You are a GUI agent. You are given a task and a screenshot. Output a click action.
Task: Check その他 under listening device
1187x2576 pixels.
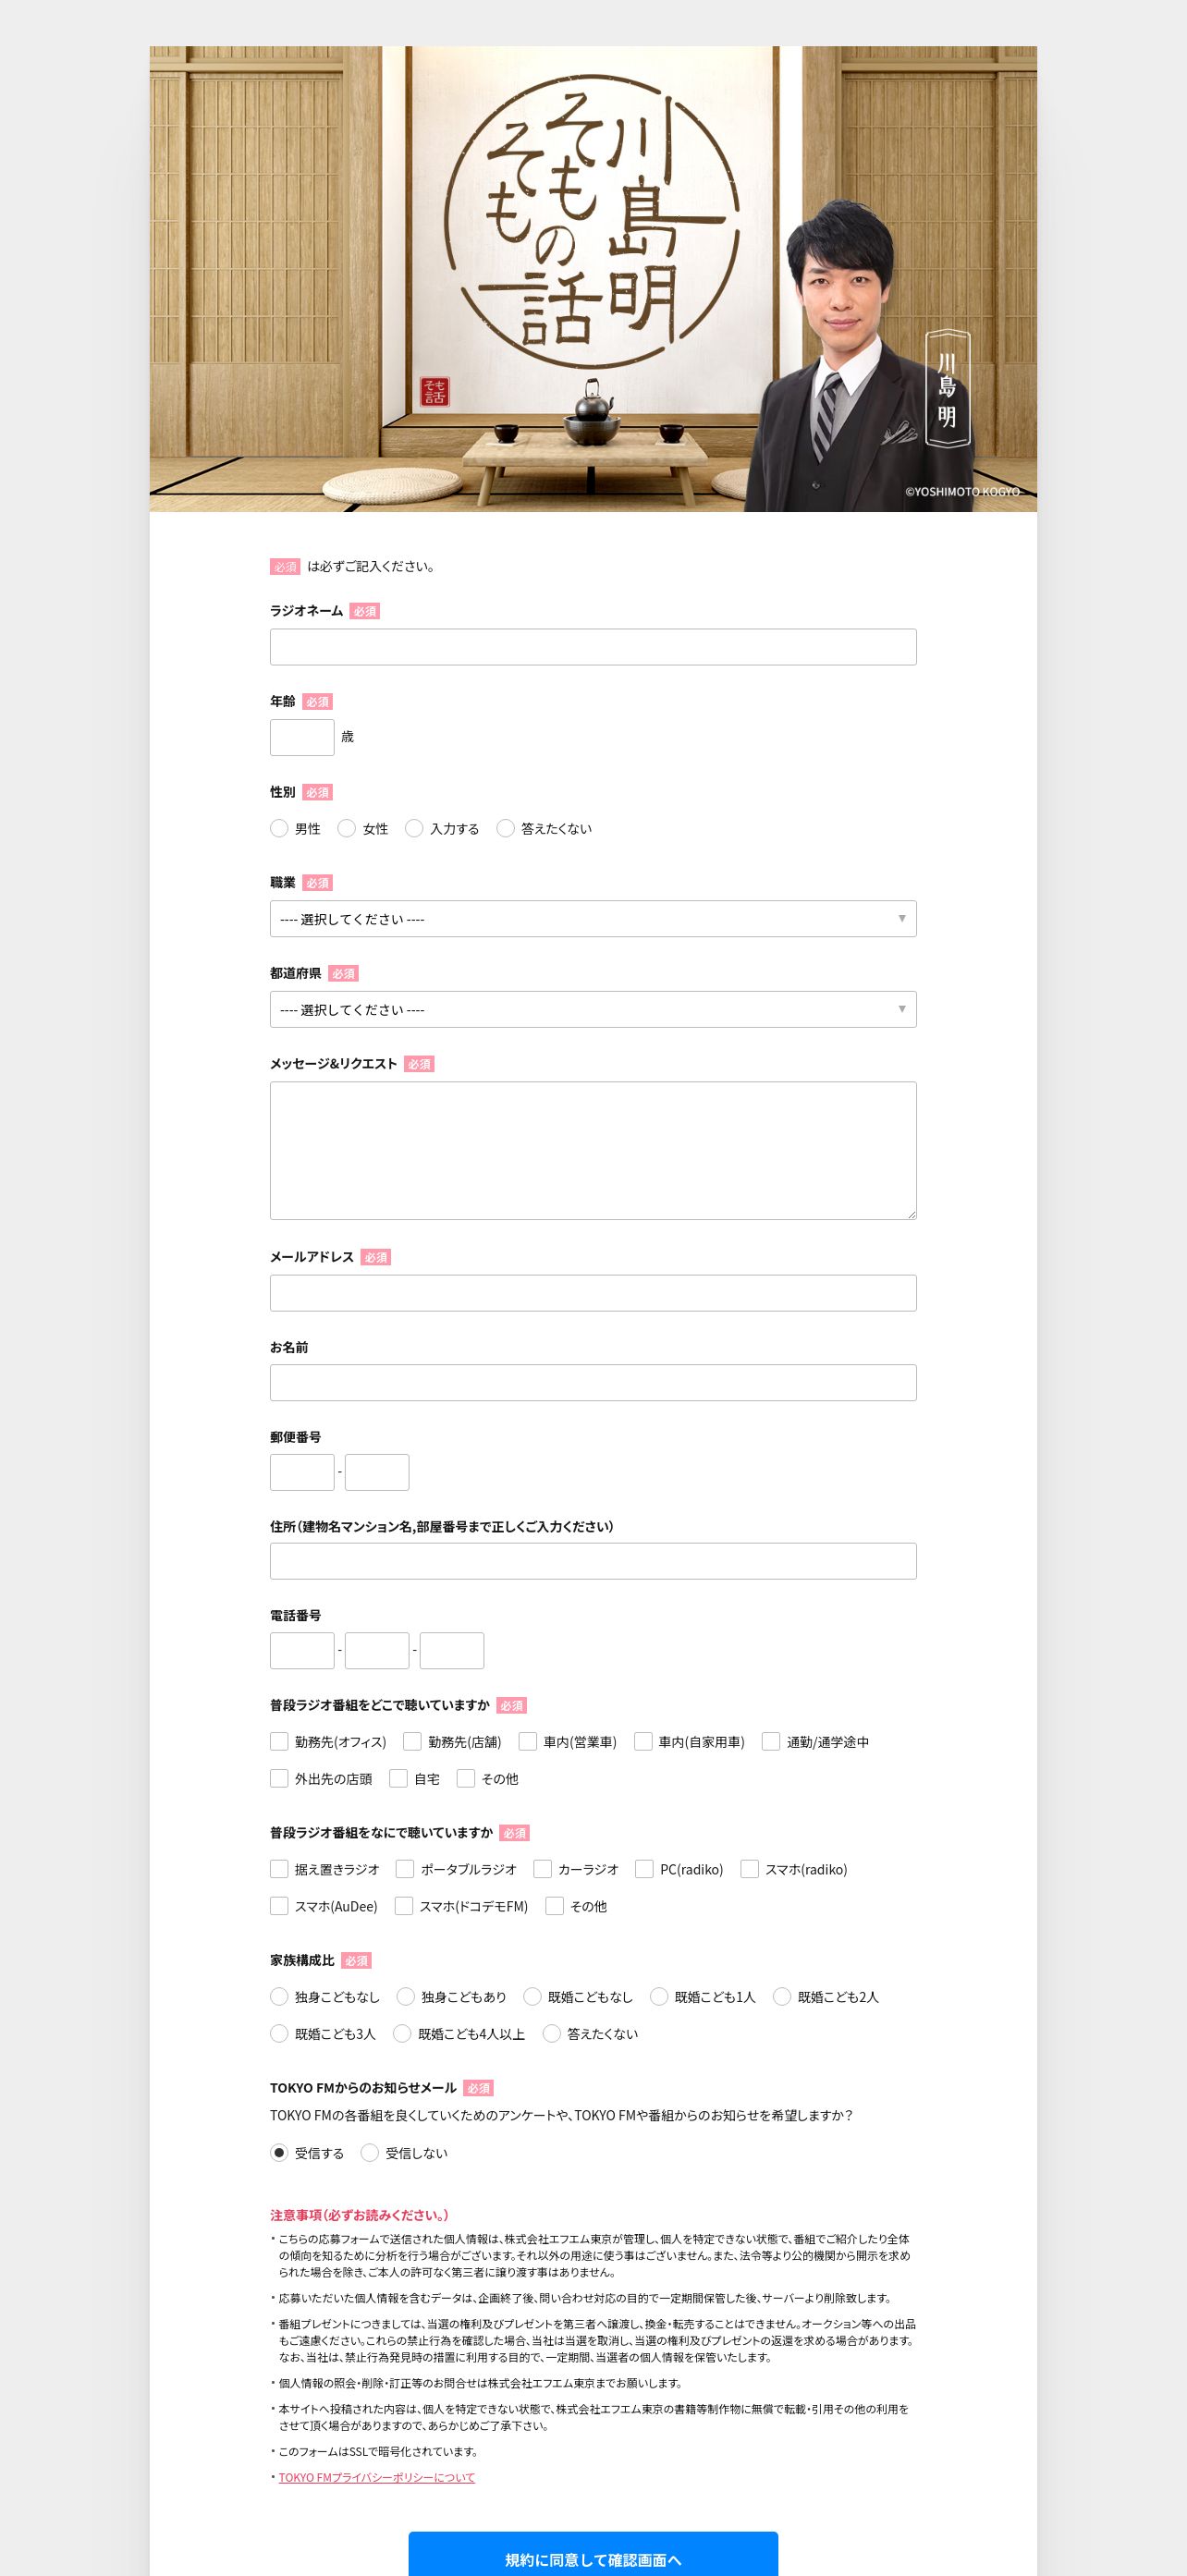coord(554,1906)
